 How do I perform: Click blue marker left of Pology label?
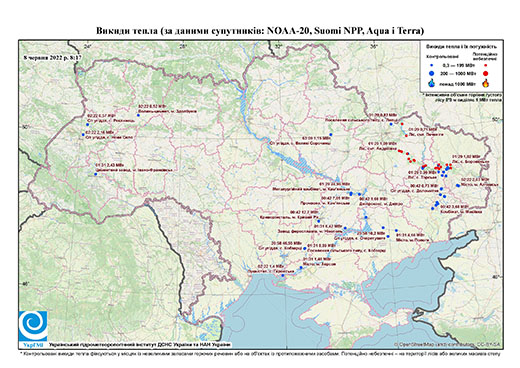click(x=396, y=230)
